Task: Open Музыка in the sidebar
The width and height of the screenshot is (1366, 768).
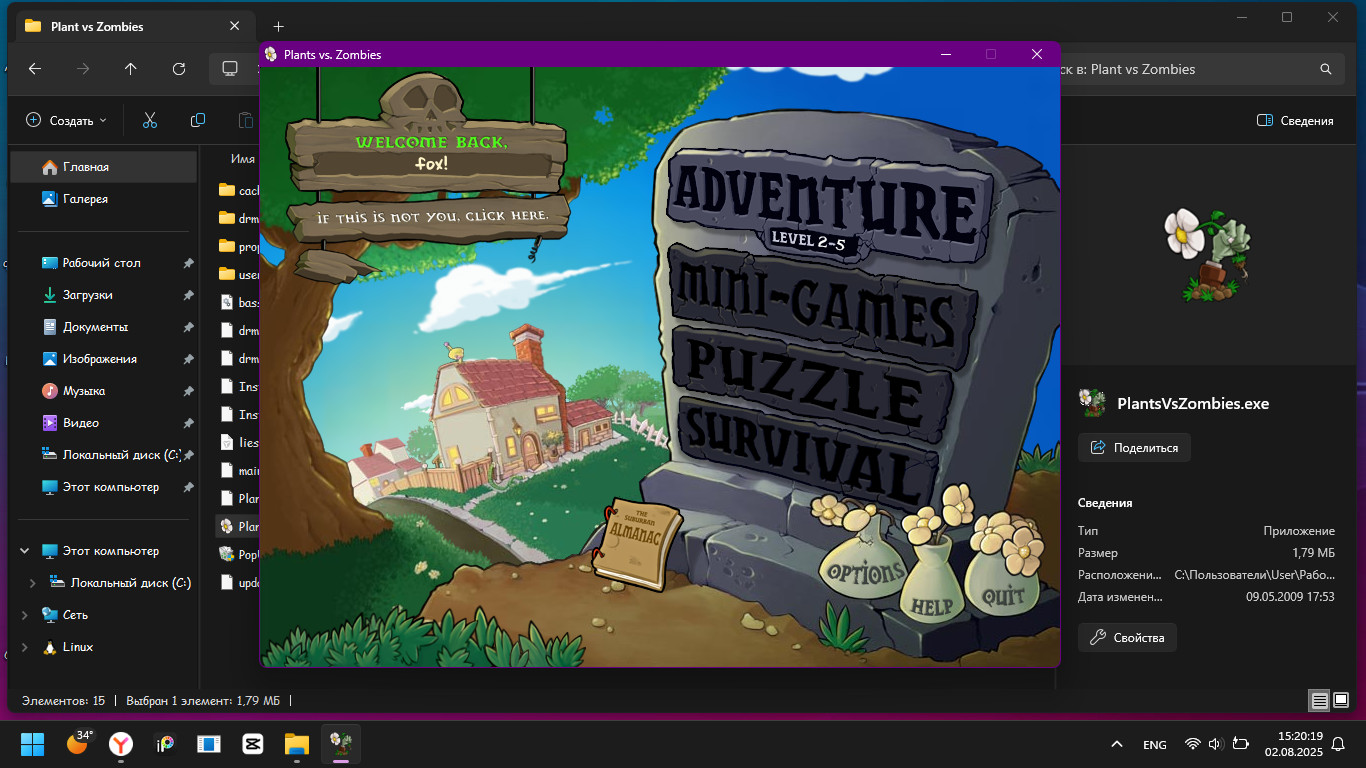Action: pyautogui.click(x=104, y=391)
